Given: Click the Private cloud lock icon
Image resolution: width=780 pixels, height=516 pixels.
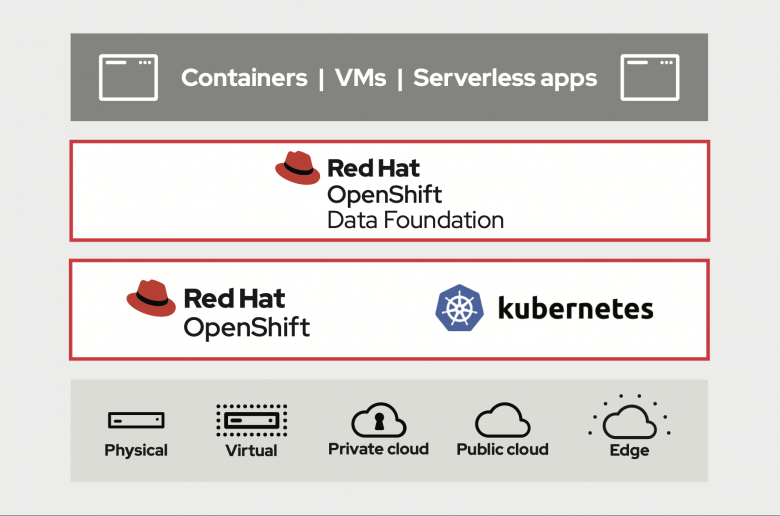Looking at the screenshot, I should tap(379, 419).
